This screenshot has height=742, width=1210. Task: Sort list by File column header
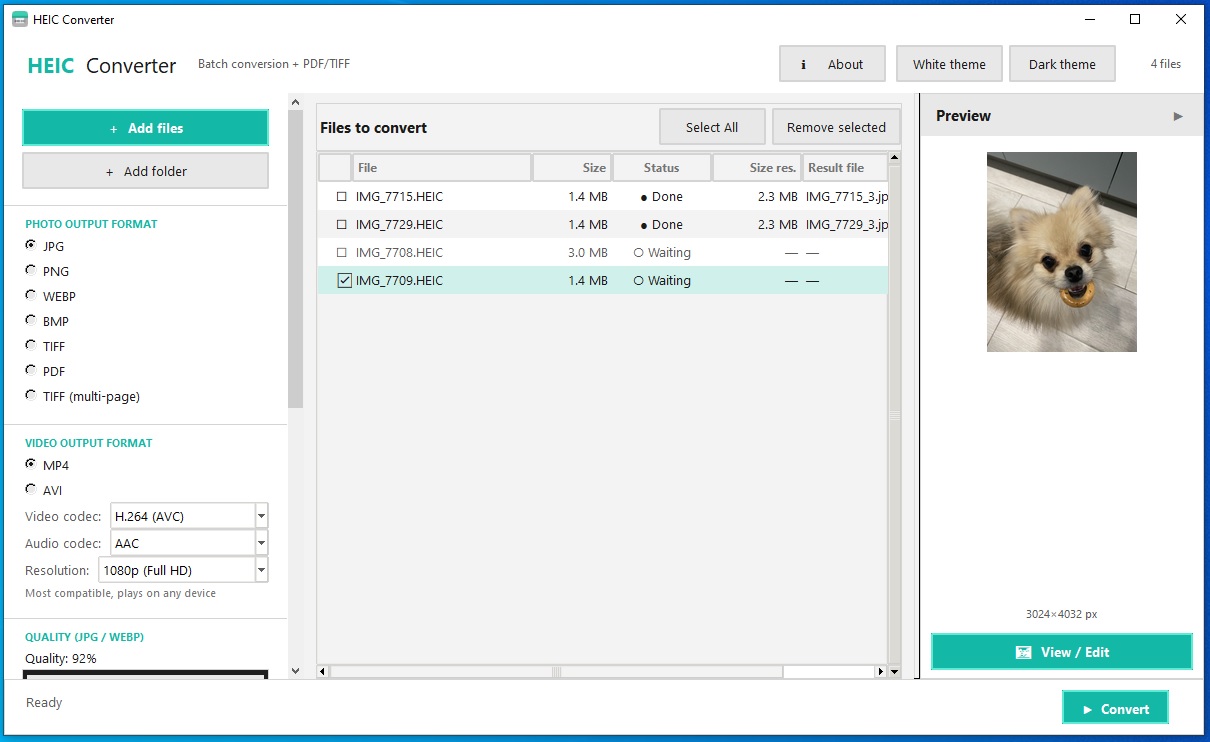click(x=442, y=168)
